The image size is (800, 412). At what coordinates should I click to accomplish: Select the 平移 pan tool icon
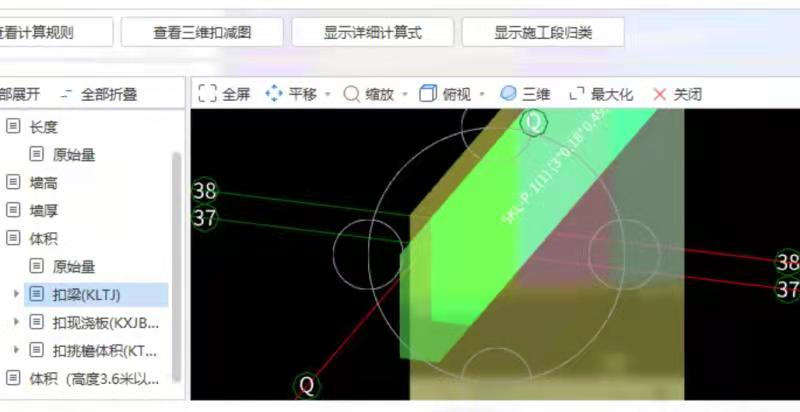pos(274,94)
